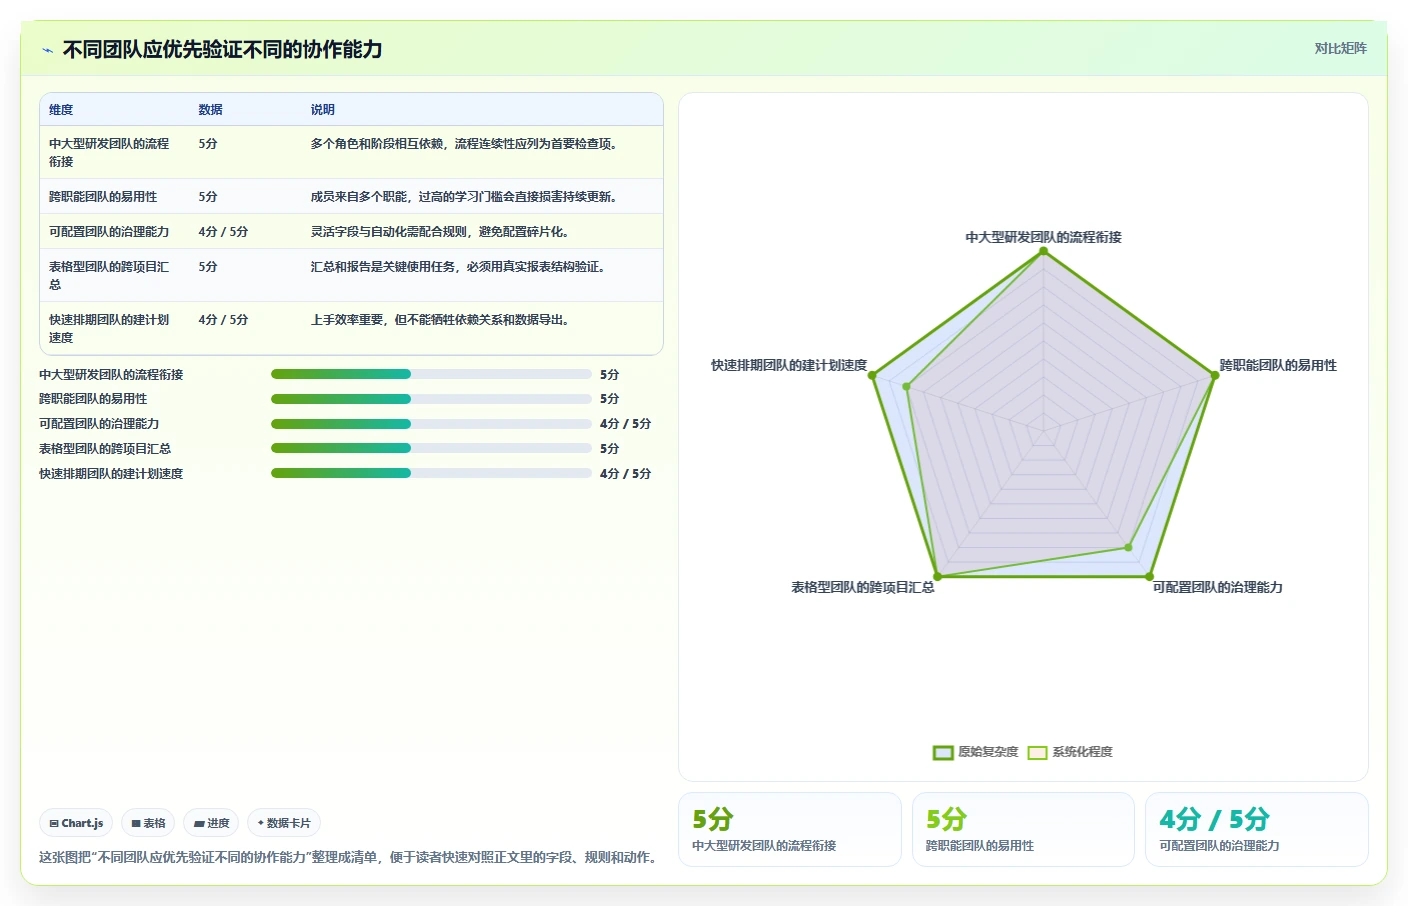Toggle the 原始复杂度 legend item
Image resolution: width=1408 pixels, height=906 pixels.
coord(975,752)
